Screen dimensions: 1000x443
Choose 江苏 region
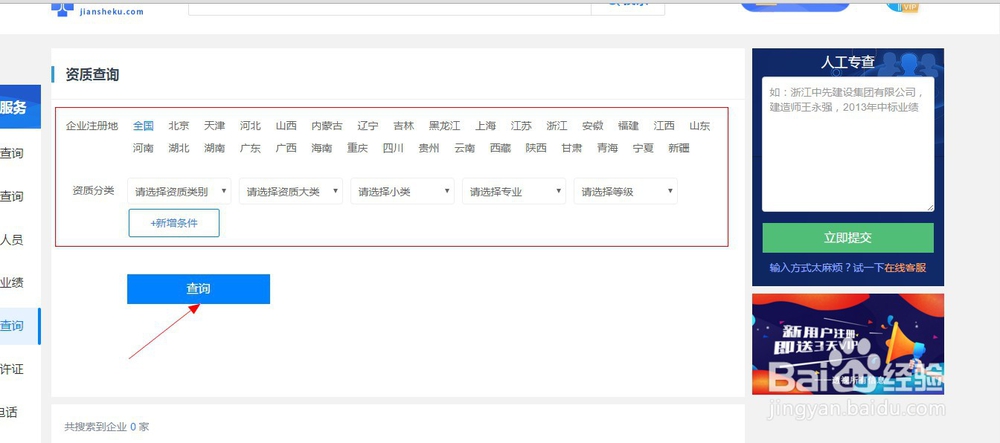pos(521,126)
